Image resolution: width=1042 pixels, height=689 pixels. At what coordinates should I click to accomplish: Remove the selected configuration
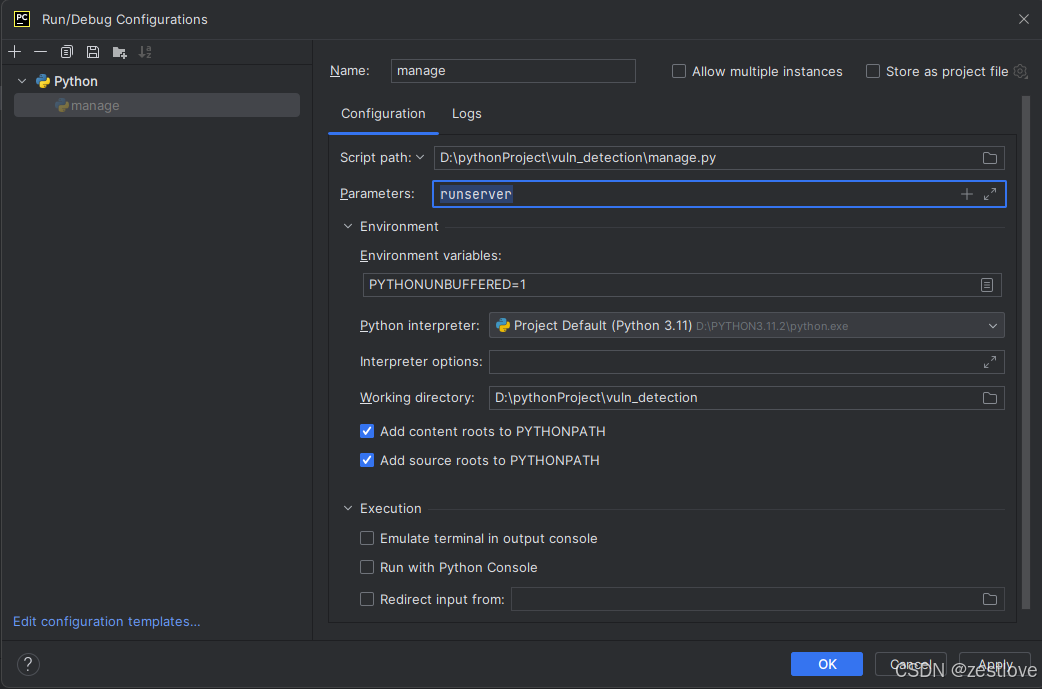coord(41,52)
